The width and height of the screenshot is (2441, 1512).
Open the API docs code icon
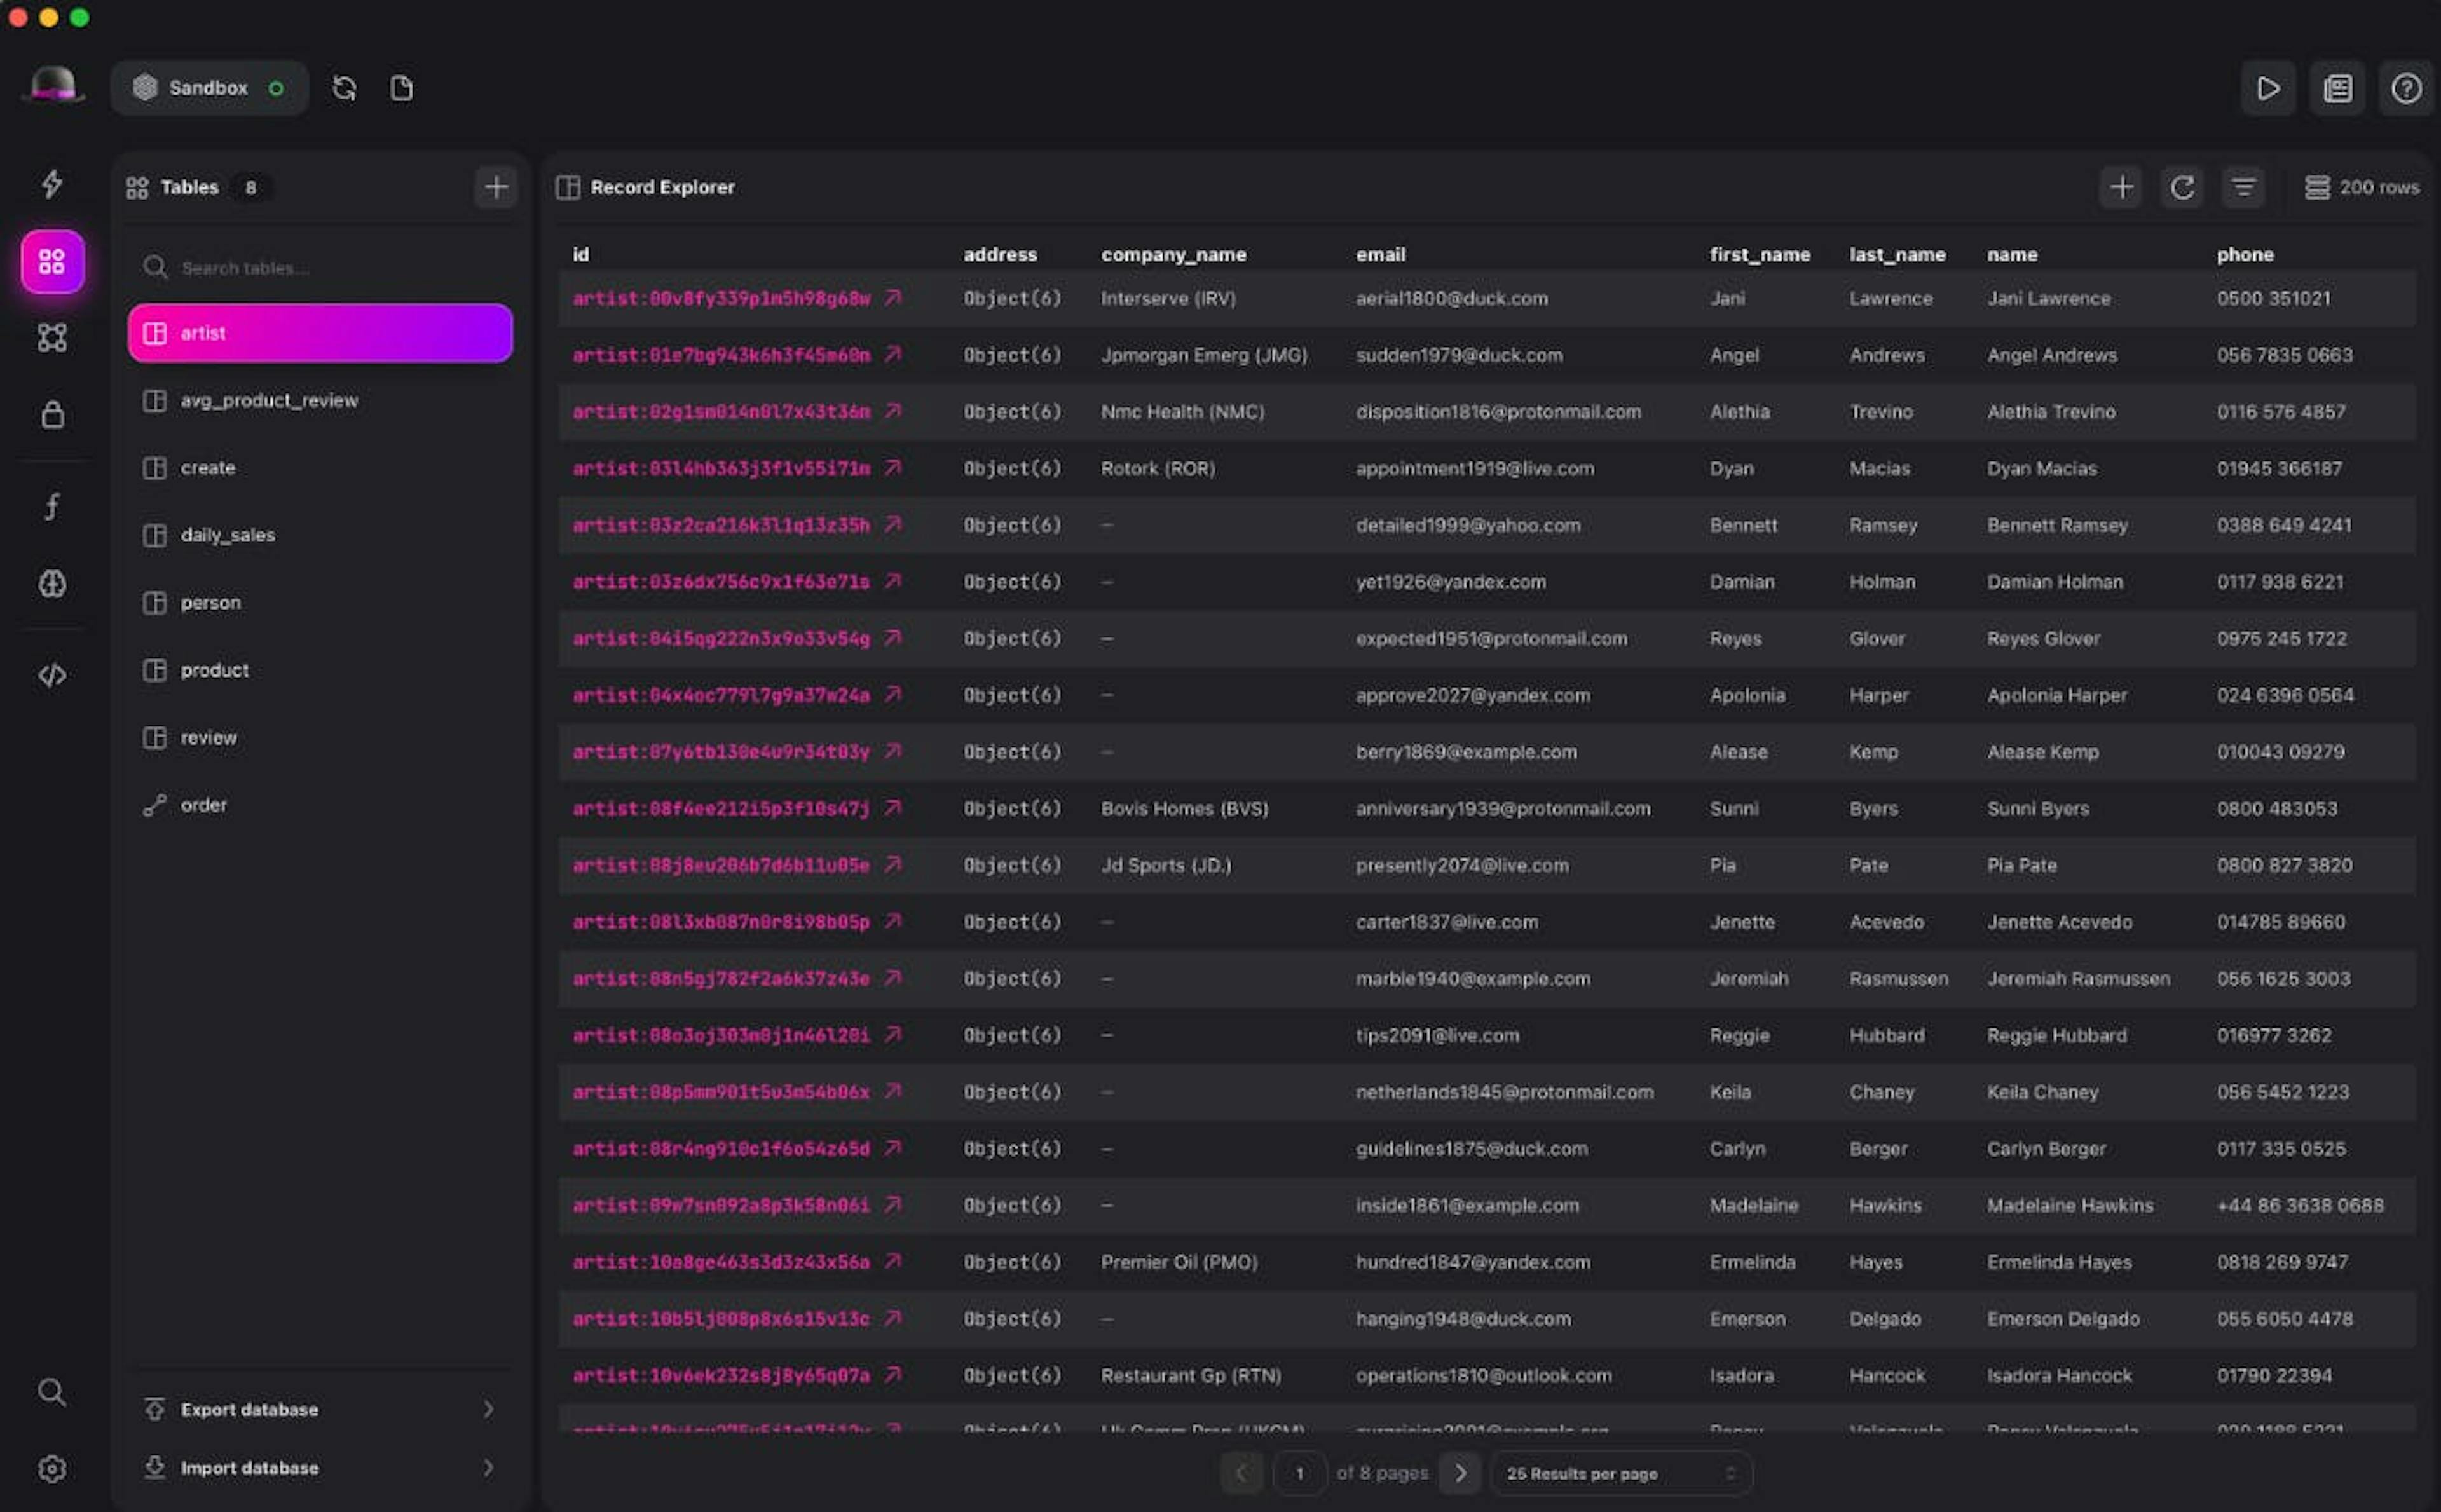pyautogui.click(x=52, y=675)
